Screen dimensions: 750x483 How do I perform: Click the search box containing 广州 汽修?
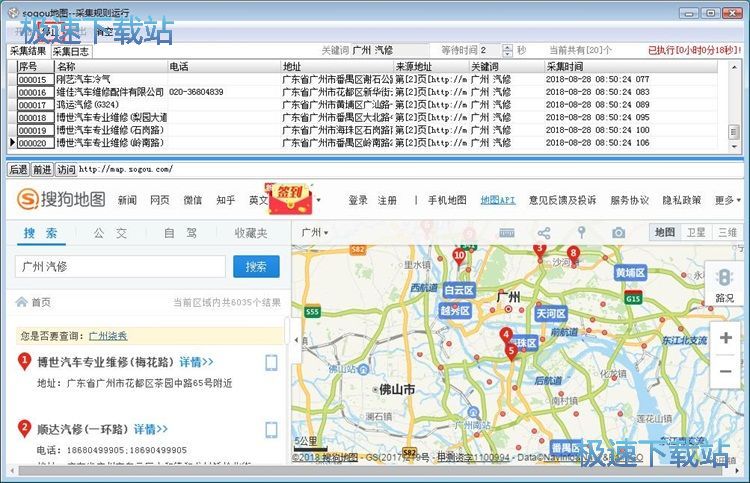120,267
